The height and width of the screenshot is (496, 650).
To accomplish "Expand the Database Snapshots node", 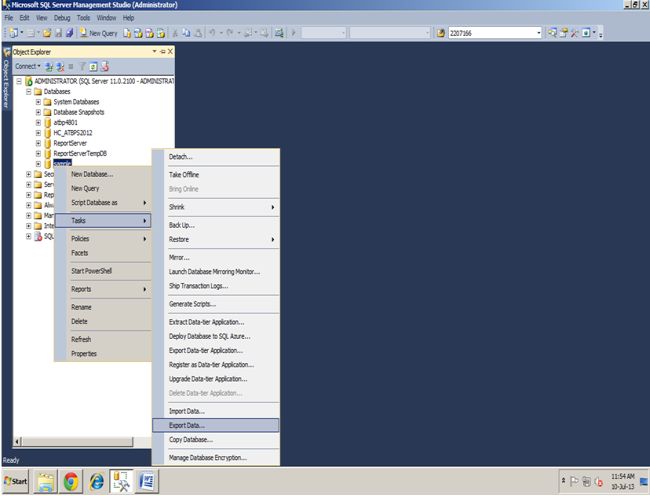I will [x=38, y=112].
